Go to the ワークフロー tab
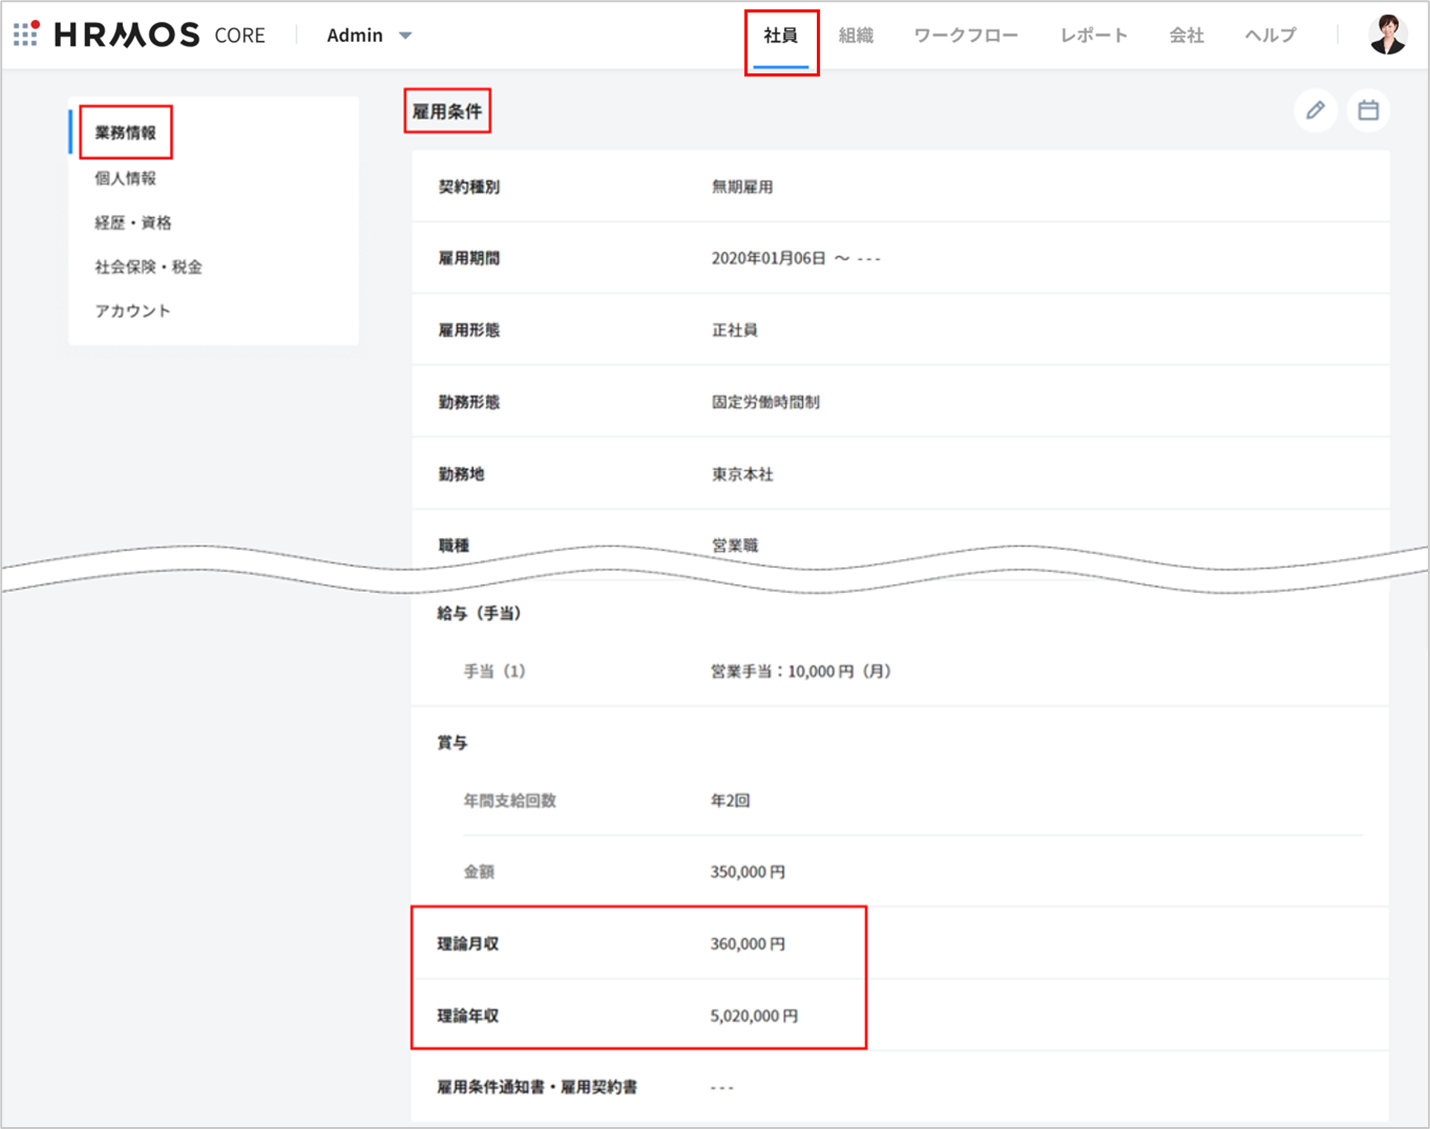 tap(965, 36)
